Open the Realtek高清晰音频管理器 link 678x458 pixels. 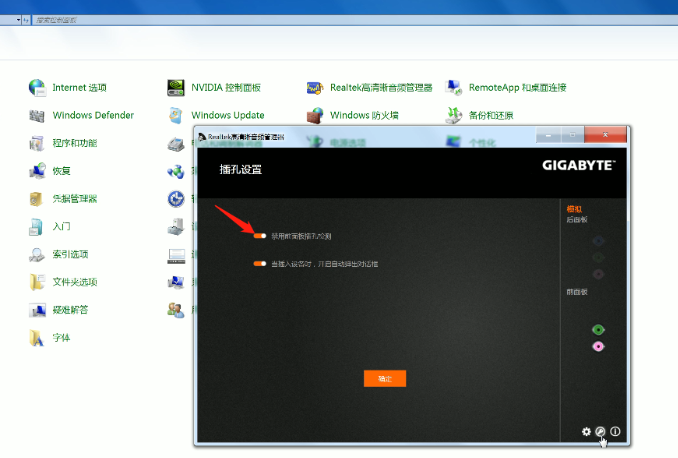(x=381, y=87)
